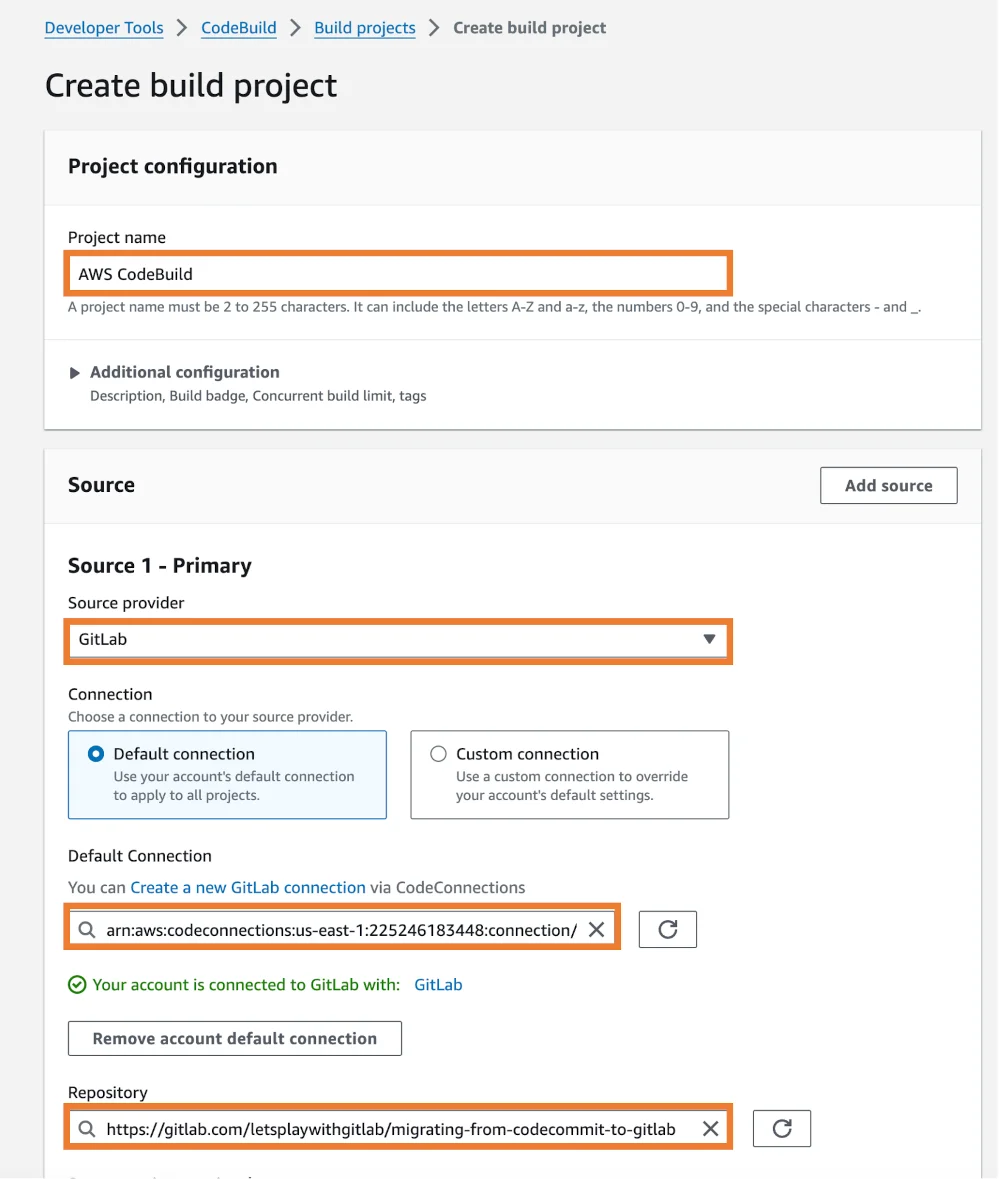Clear the Repository field with the X

(710, 1128)
